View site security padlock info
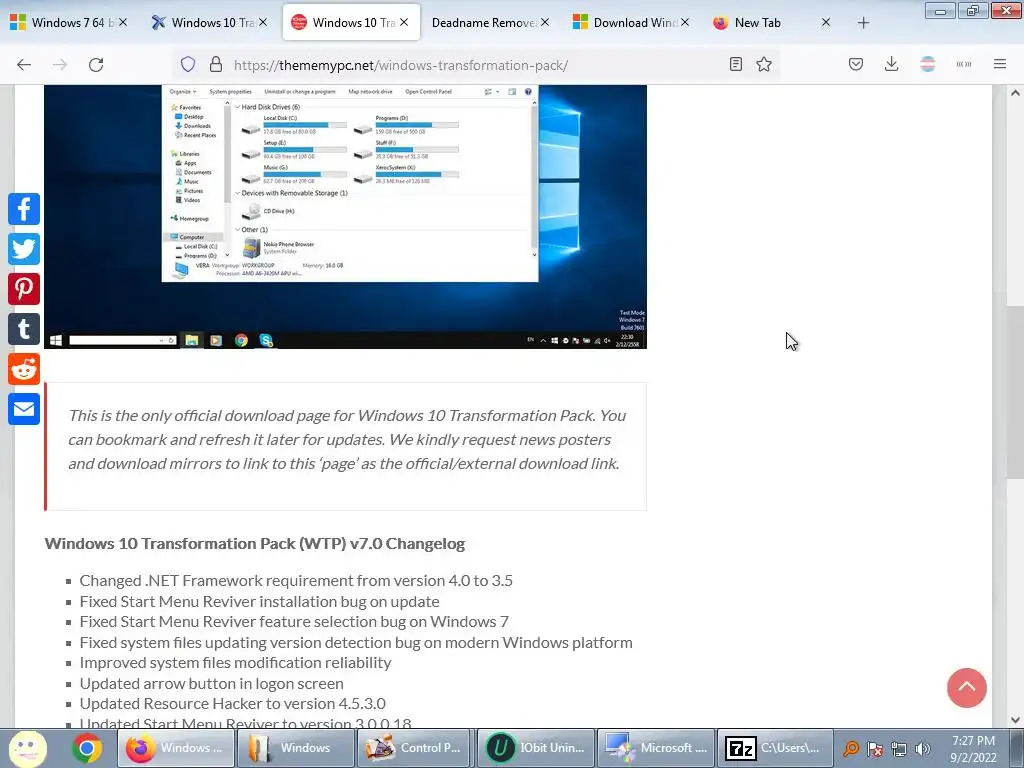The height and width of the screenshot is (768, 1024). tap(216, 65)
